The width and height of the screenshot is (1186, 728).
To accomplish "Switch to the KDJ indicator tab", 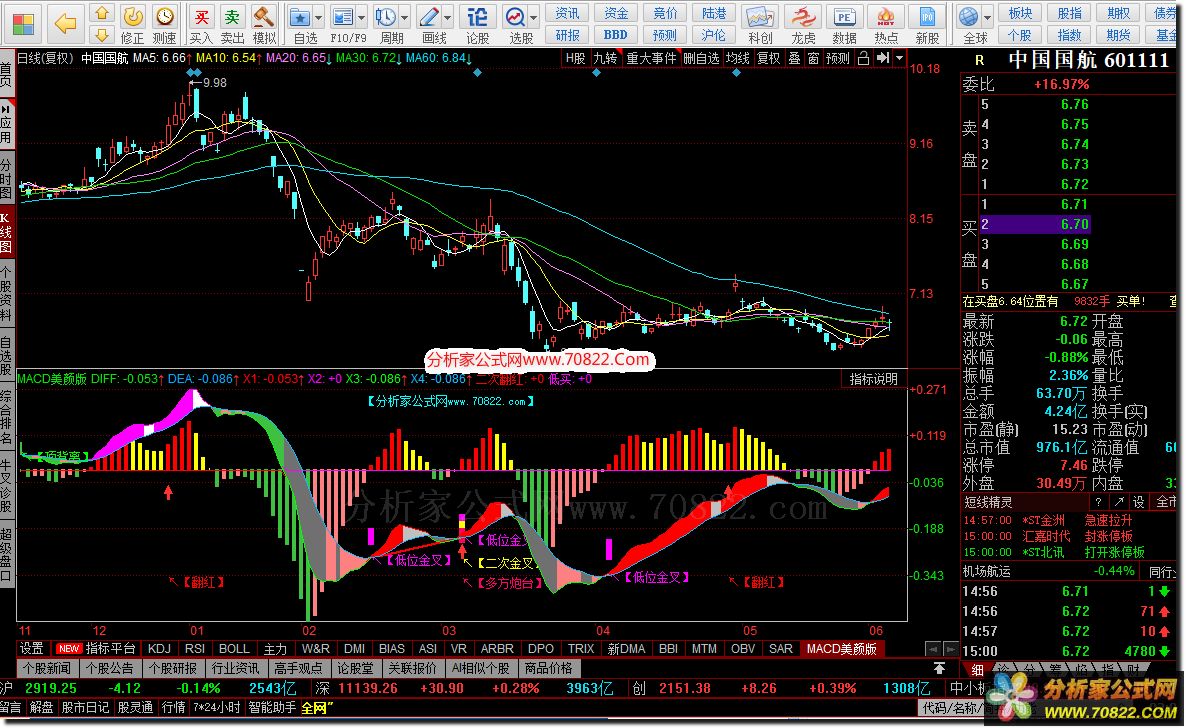I will [x=160, y=649].
